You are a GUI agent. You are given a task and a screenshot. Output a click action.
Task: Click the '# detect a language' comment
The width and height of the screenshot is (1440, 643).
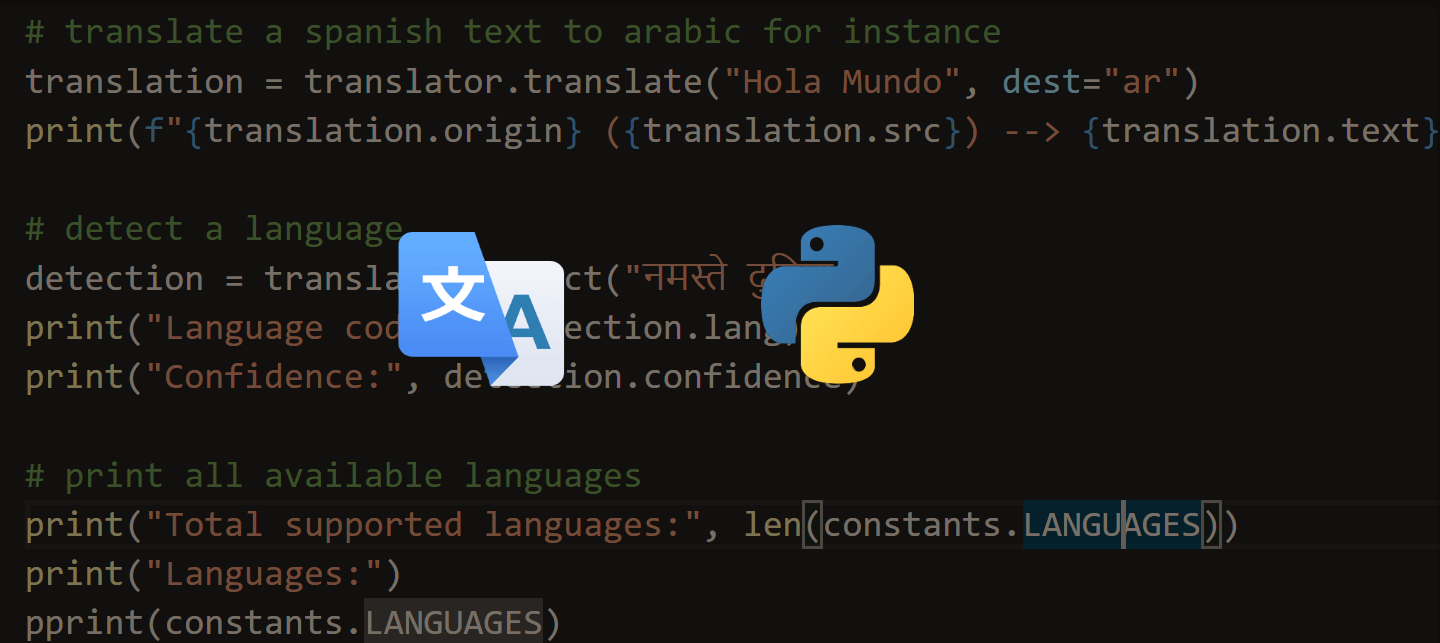[213, 228]
